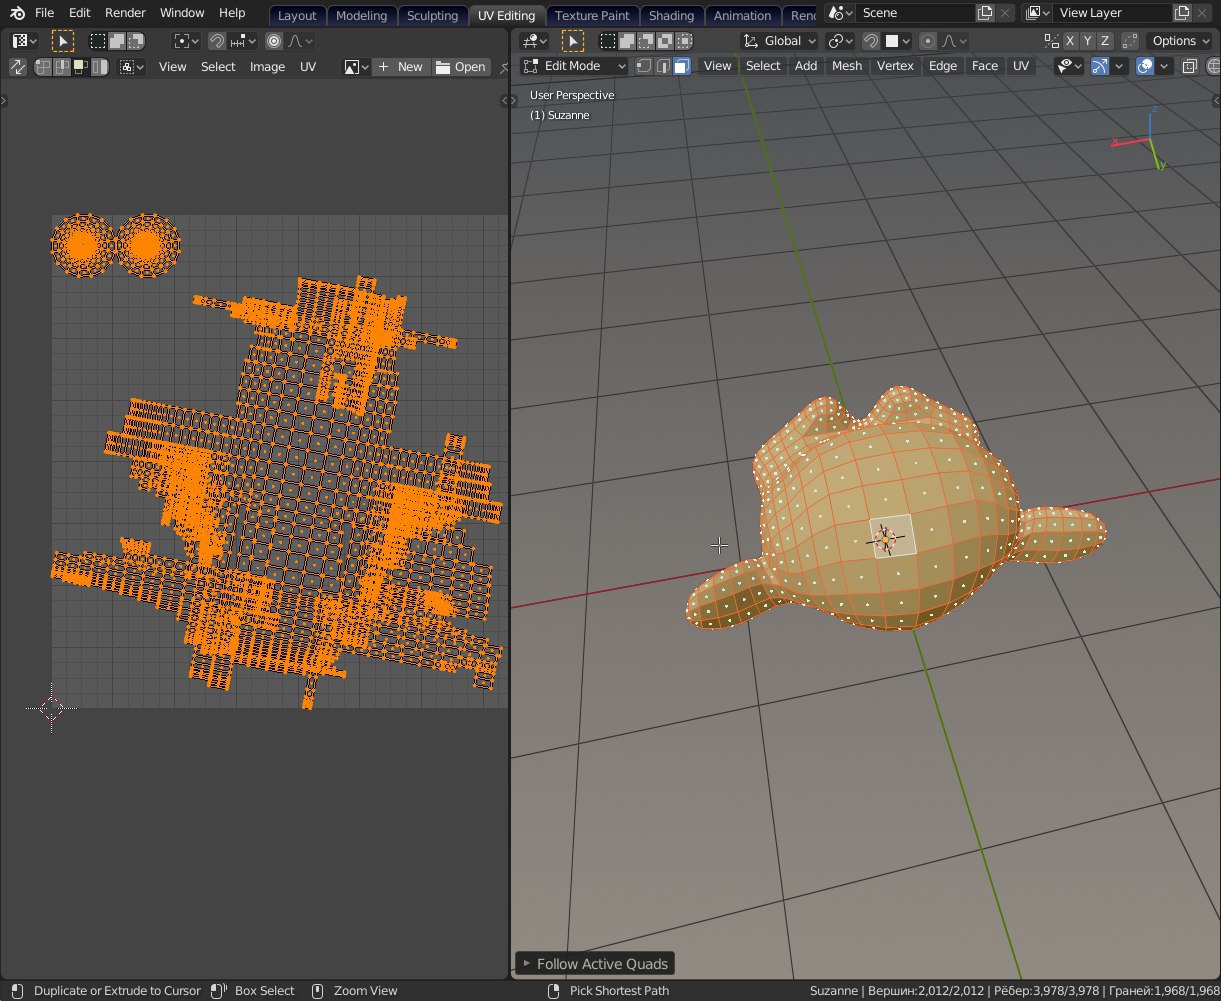The image size is (1221, 1001).
Task: Open 3D viewport editor type selector
Action: (x=535, y=41)
